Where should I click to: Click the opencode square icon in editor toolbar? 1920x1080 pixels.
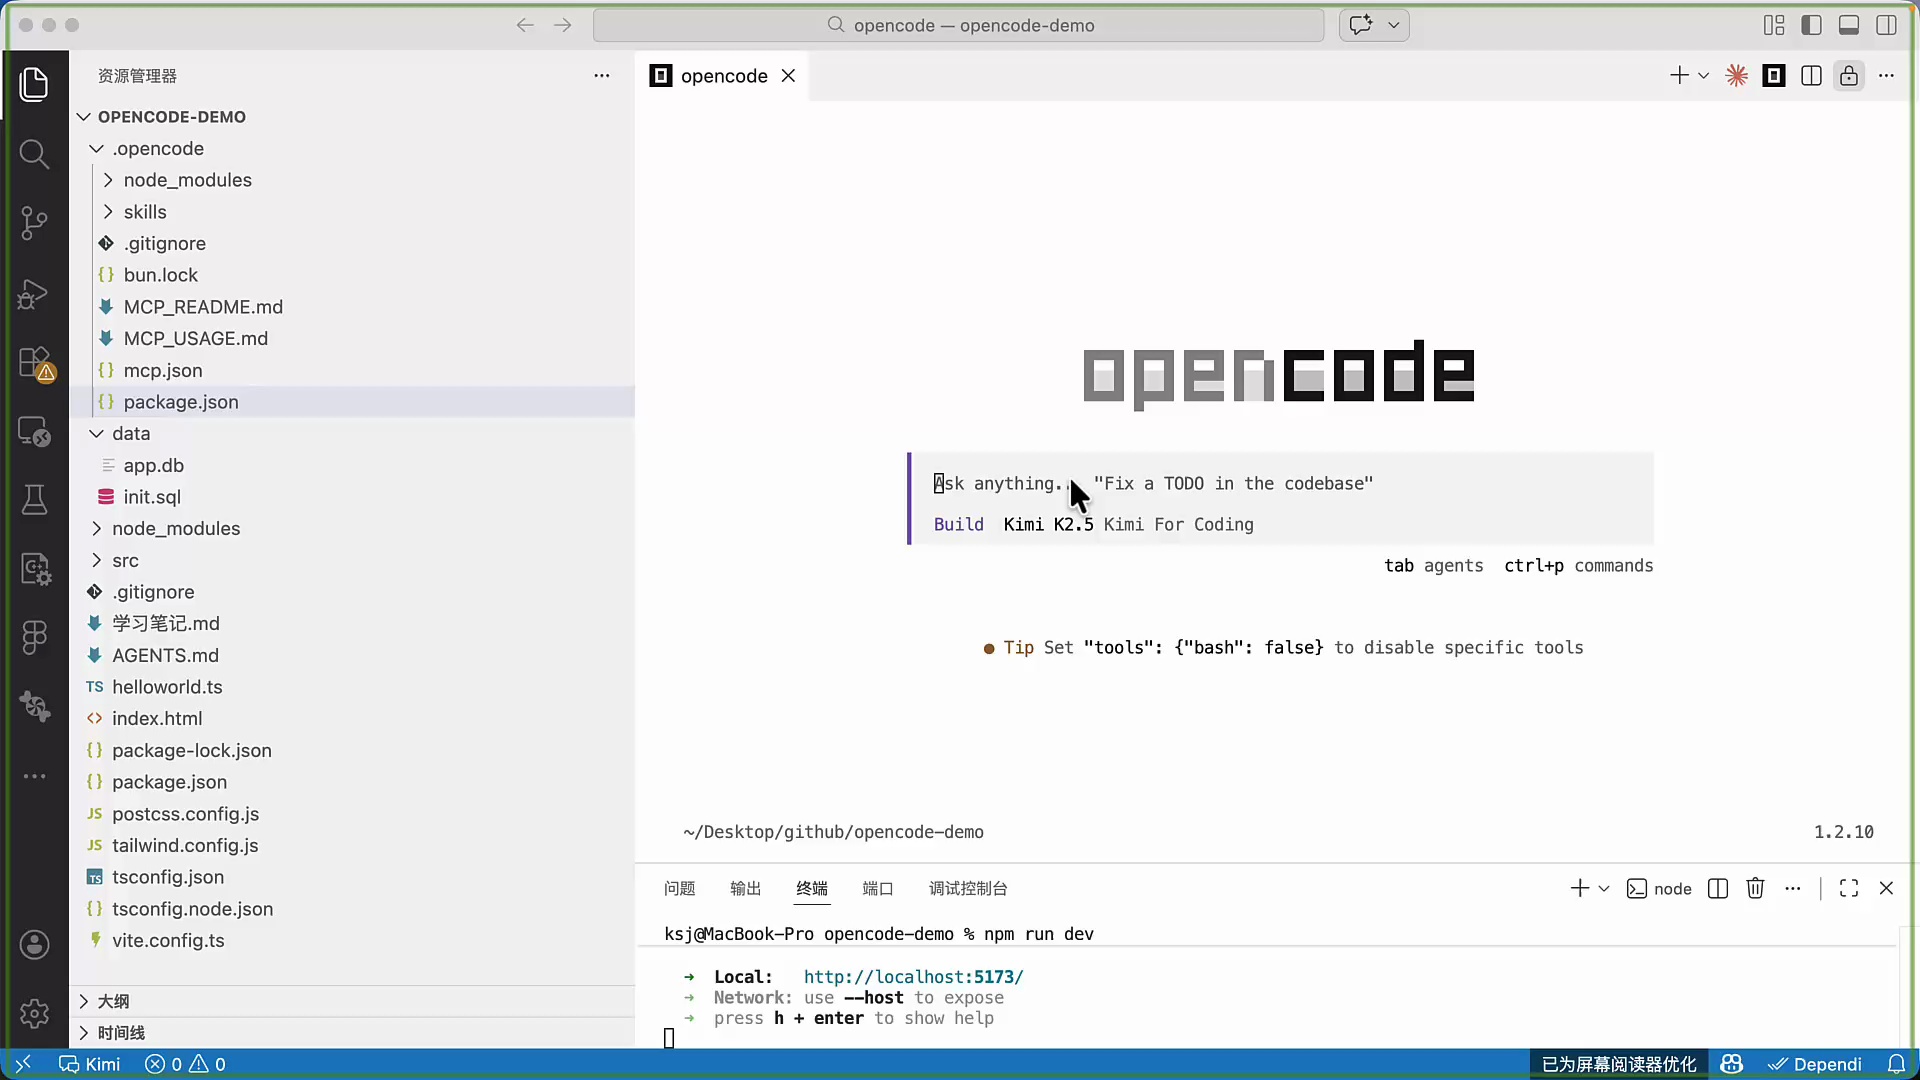(x=1774, y=76)
